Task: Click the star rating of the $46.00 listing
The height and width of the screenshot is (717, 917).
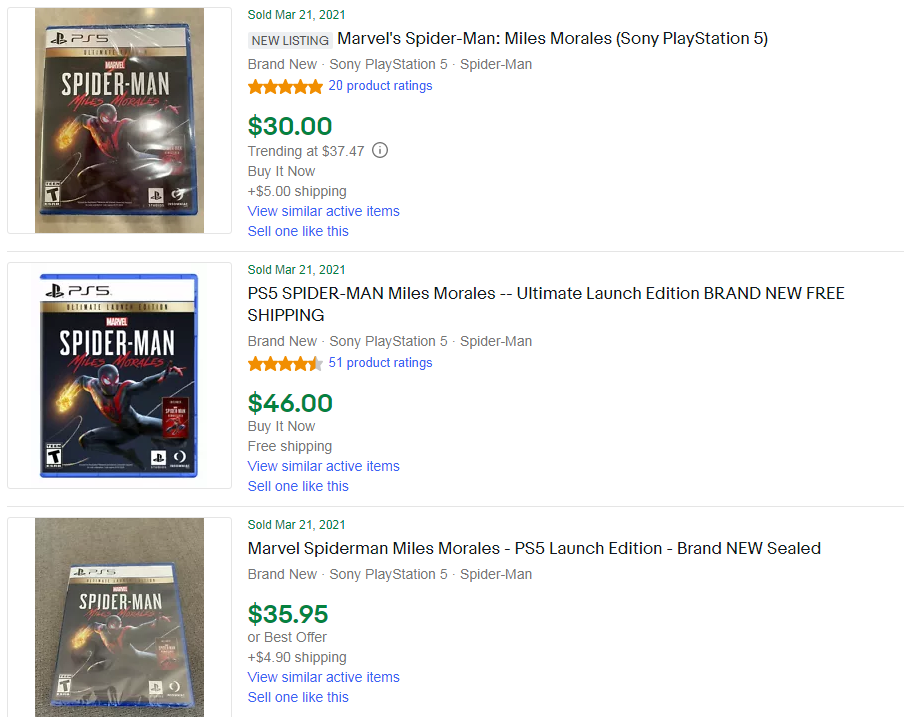Action: pyautogui.click(x=285, y=364)
